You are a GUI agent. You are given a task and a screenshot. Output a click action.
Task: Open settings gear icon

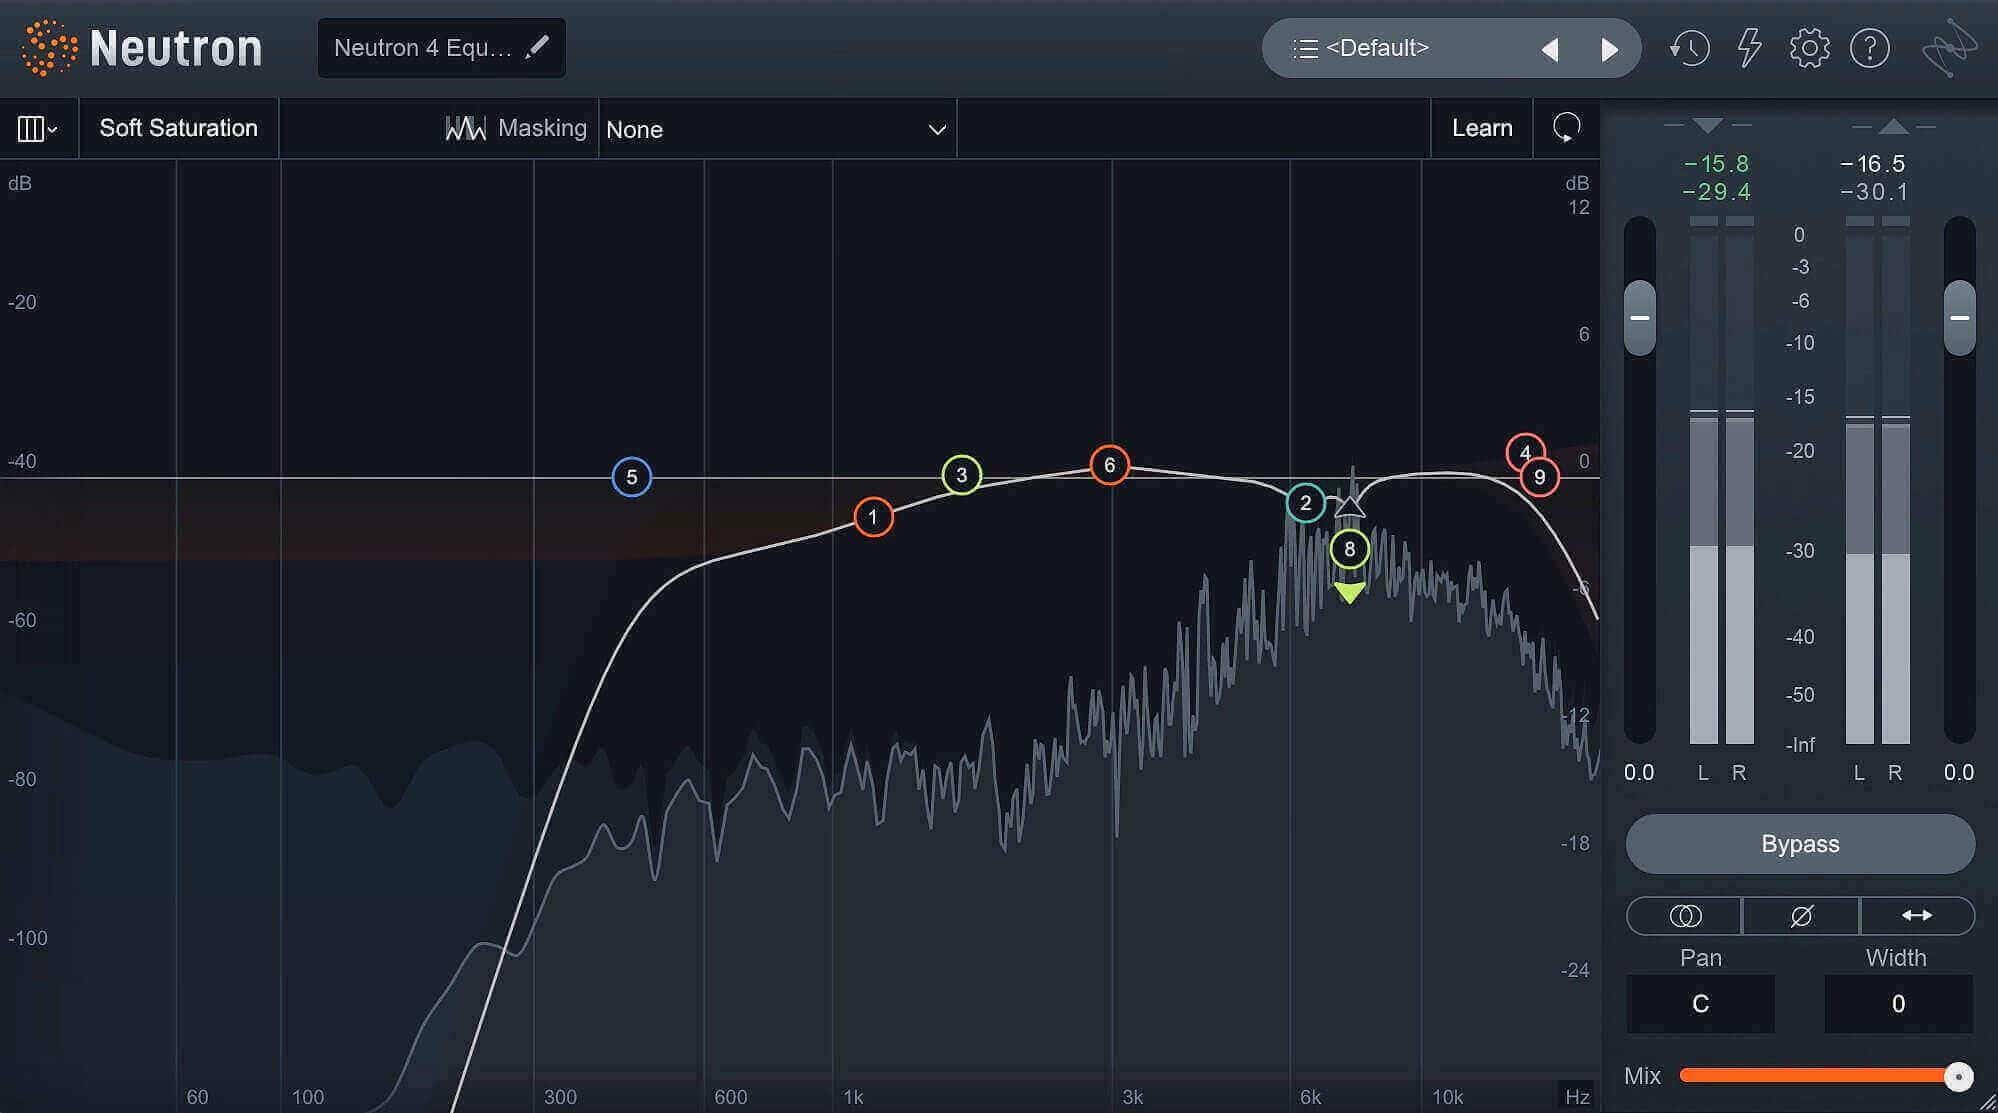point(1809,48)
